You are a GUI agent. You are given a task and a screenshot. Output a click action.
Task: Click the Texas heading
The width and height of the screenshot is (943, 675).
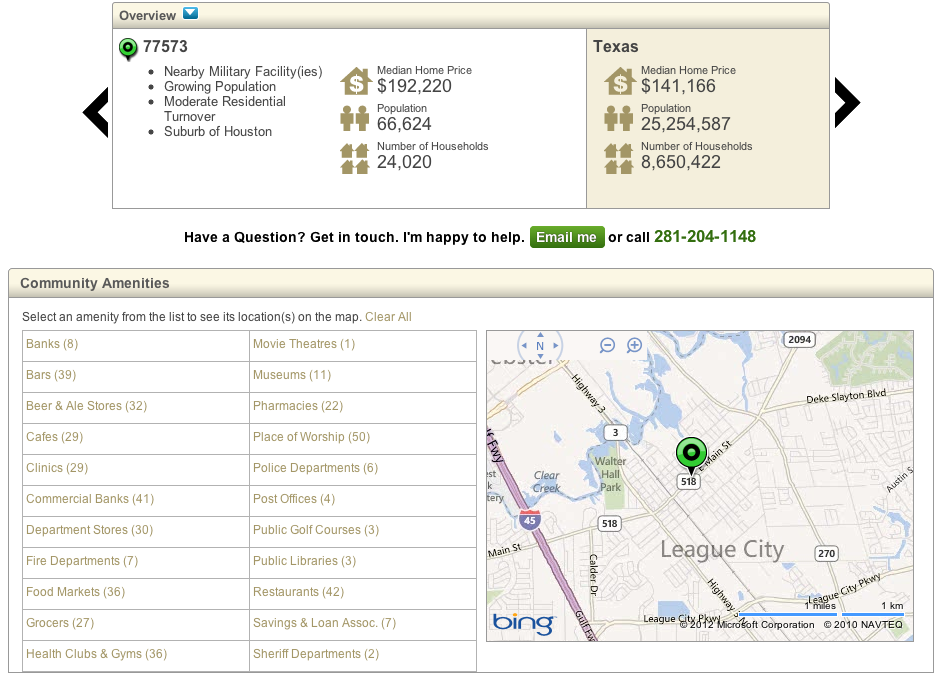pyautogui.click(x=616, y=46)
